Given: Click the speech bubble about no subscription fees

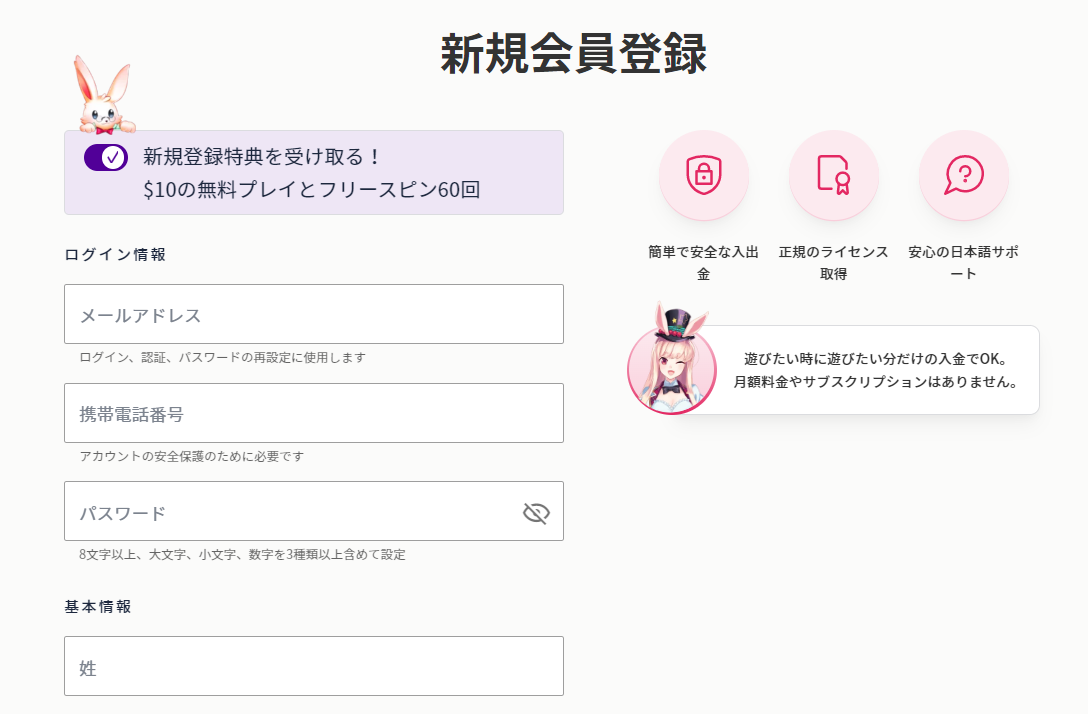Looking at the screenshot, I should point(876,370).
